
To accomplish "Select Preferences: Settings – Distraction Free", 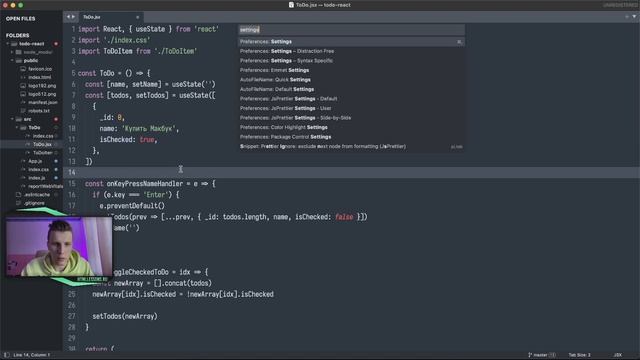I will pos(351,51).
